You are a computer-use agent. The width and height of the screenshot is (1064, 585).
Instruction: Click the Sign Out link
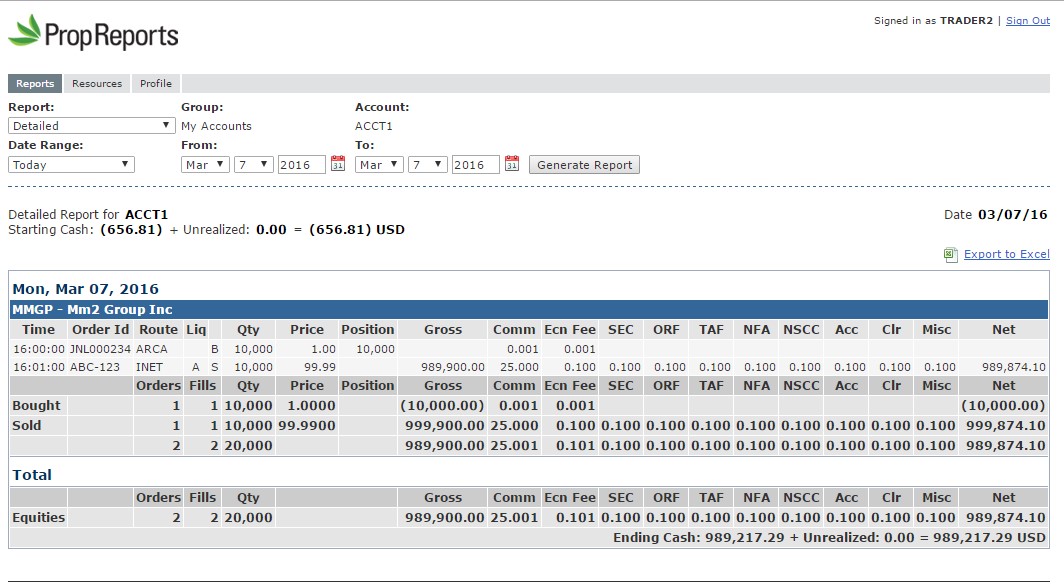click(x=1027, y=21)
